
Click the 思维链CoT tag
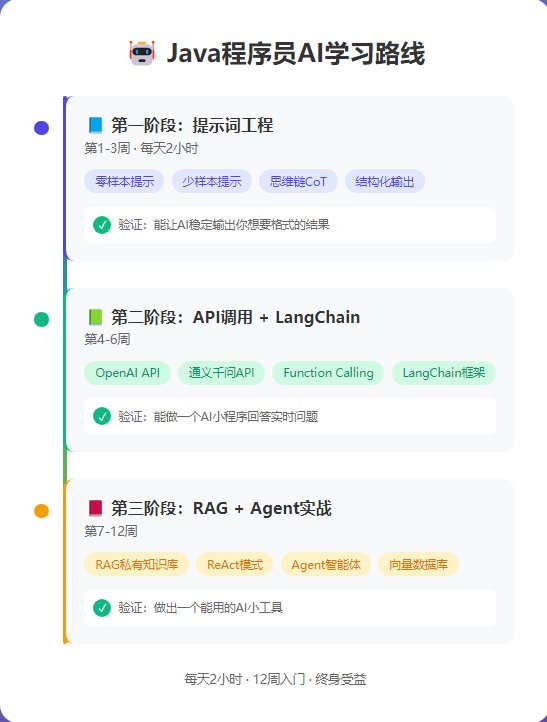click(x=298, y=181)
